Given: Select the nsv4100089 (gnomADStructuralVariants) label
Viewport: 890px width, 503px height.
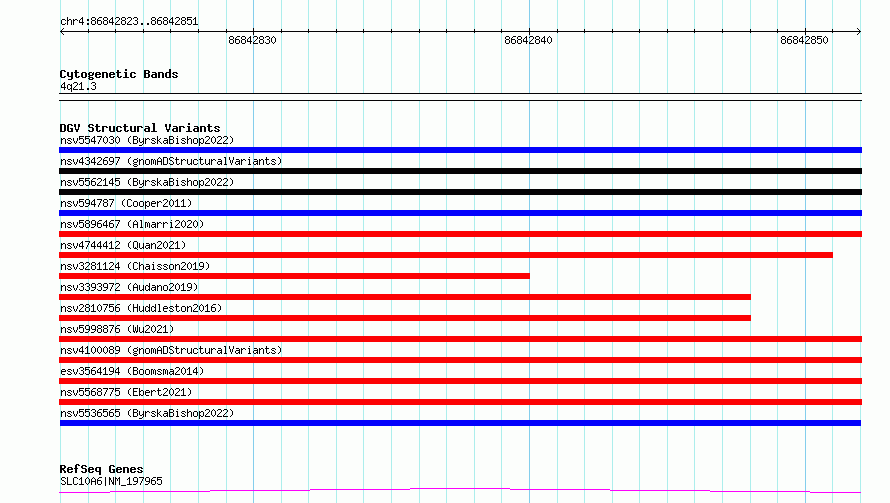Looking at the screenshot, I should pyautogui.click(x=171, y=350).
